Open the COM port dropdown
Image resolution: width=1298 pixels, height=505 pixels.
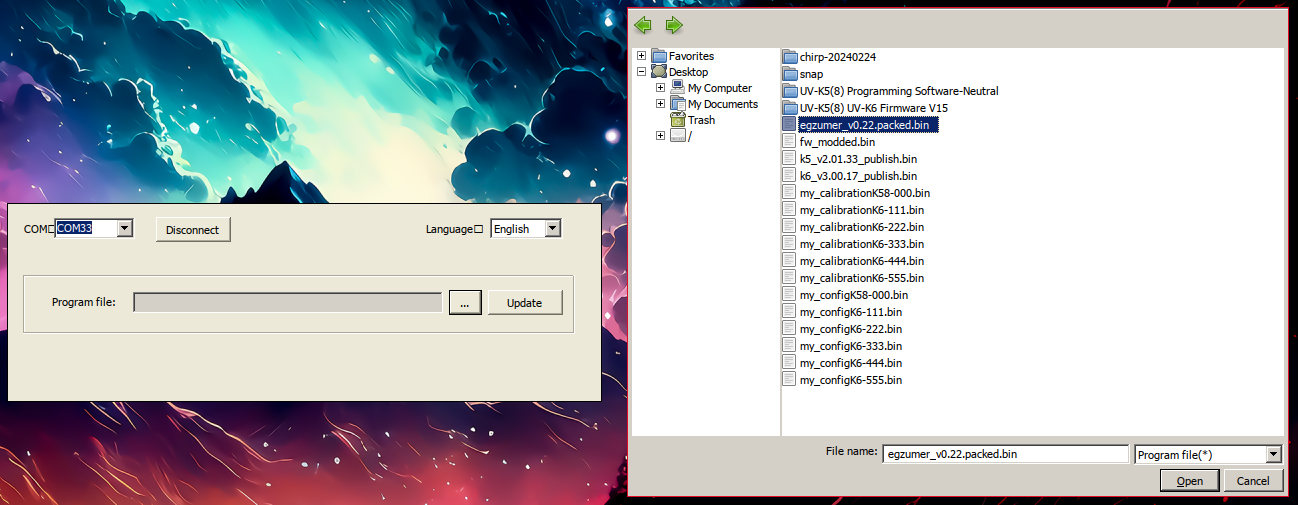(124, 229)
